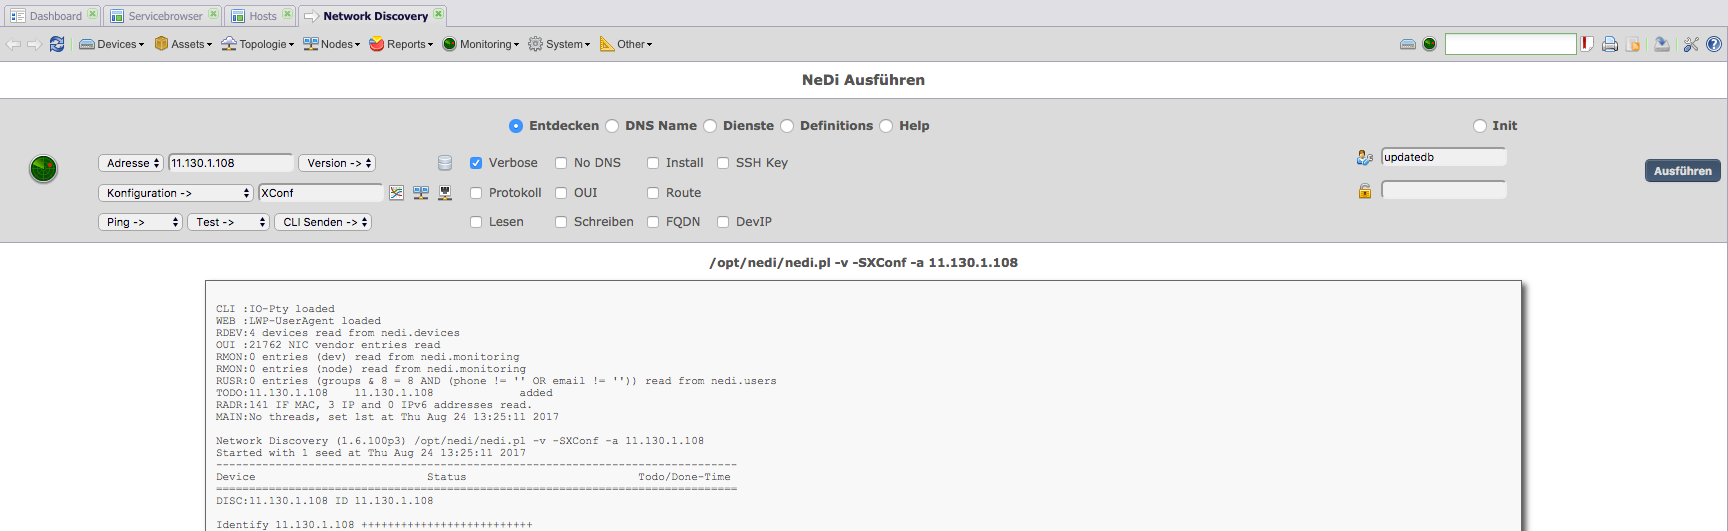Enable the Protokoll checkbox
Screen dimensions: 1728x531
(x=476, y=193)
